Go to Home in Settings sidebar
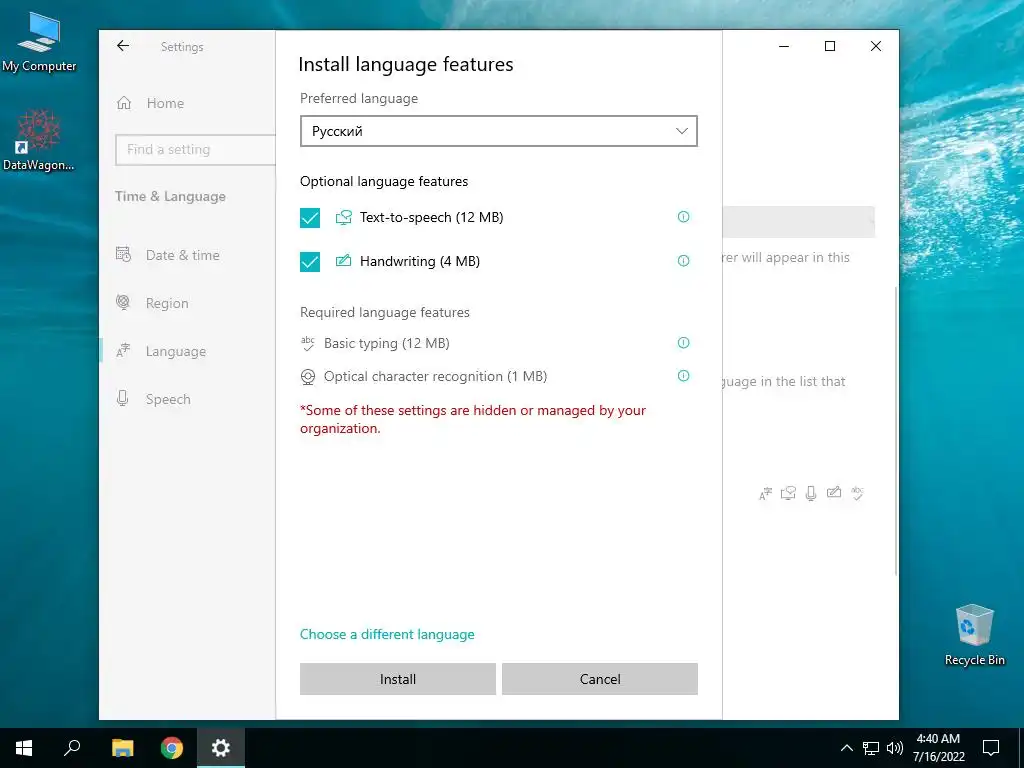 [165, 103]
